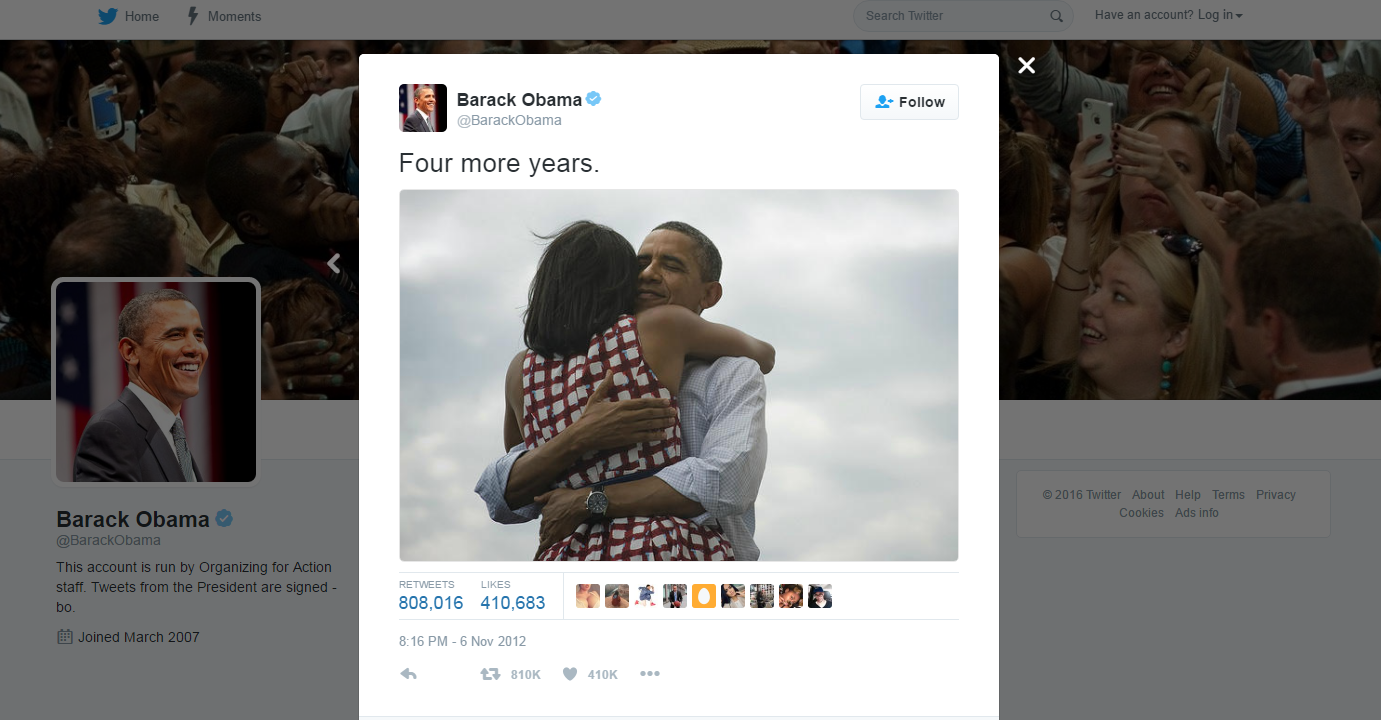This screenshot has width=1381, height=720.
Task: Click the Twitter bird Home icon
Action: 108,16
